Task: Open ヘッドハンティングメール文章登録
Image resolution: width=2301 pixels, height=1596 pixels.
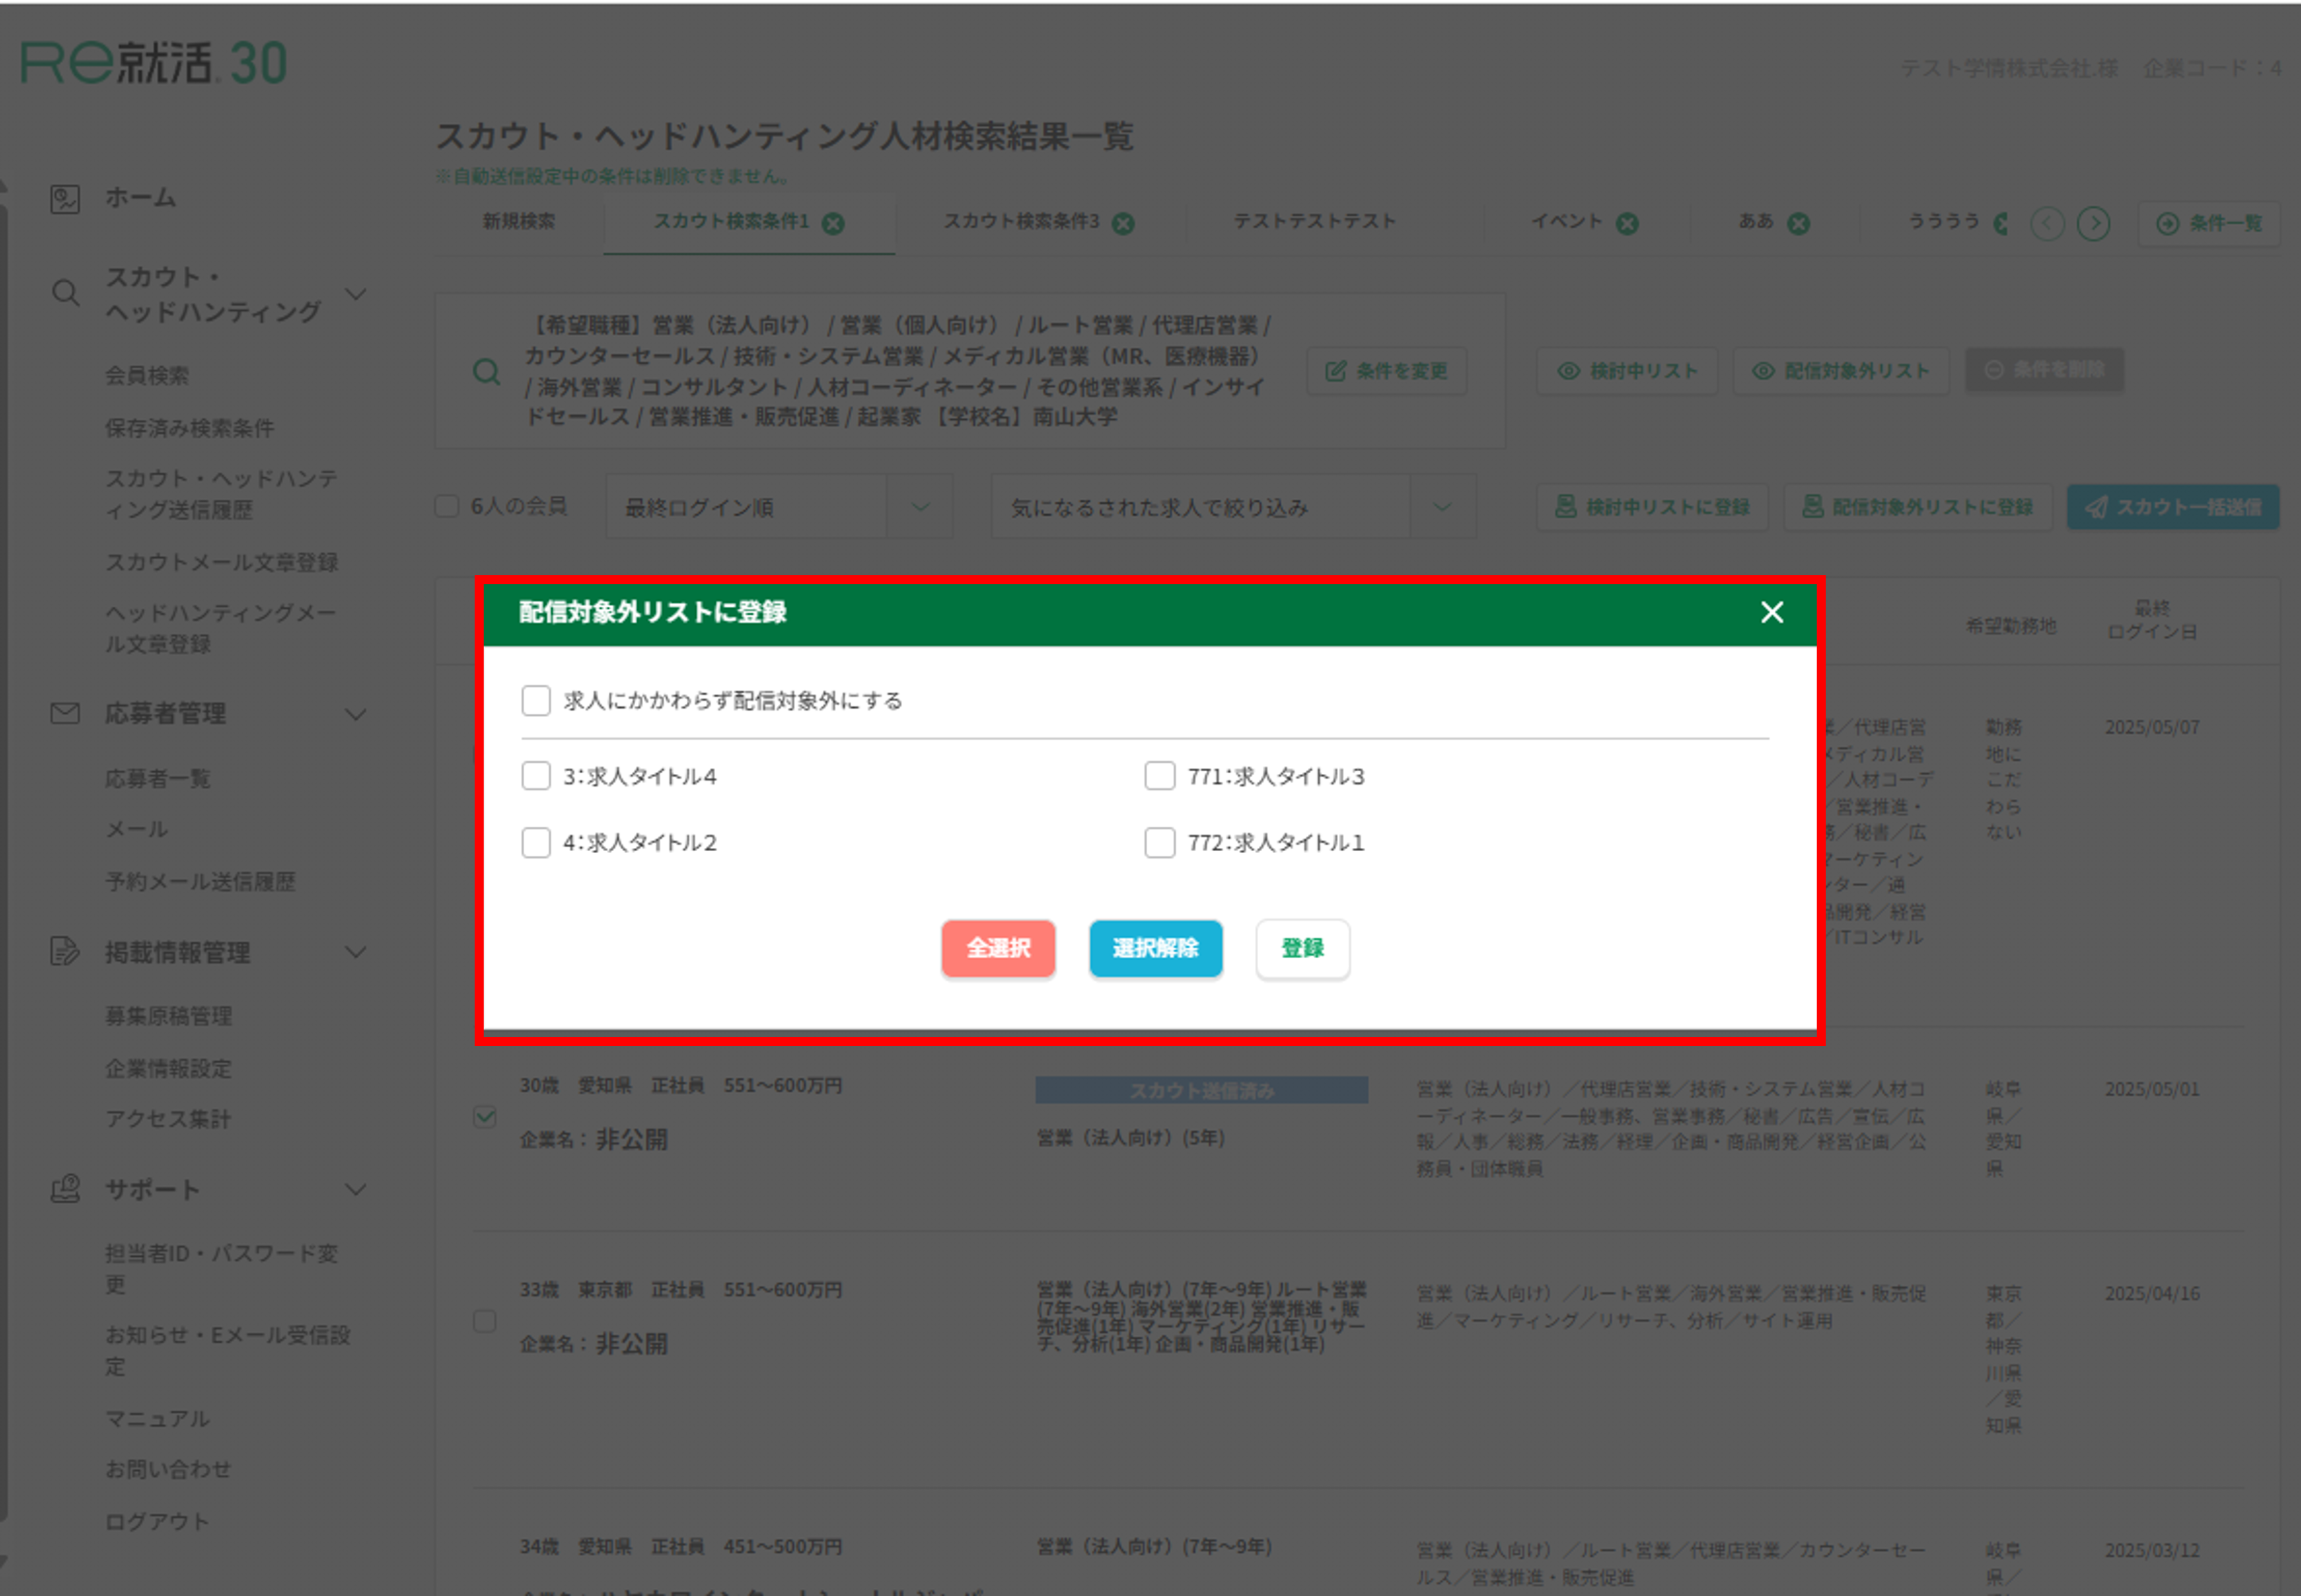Action: 220,628
